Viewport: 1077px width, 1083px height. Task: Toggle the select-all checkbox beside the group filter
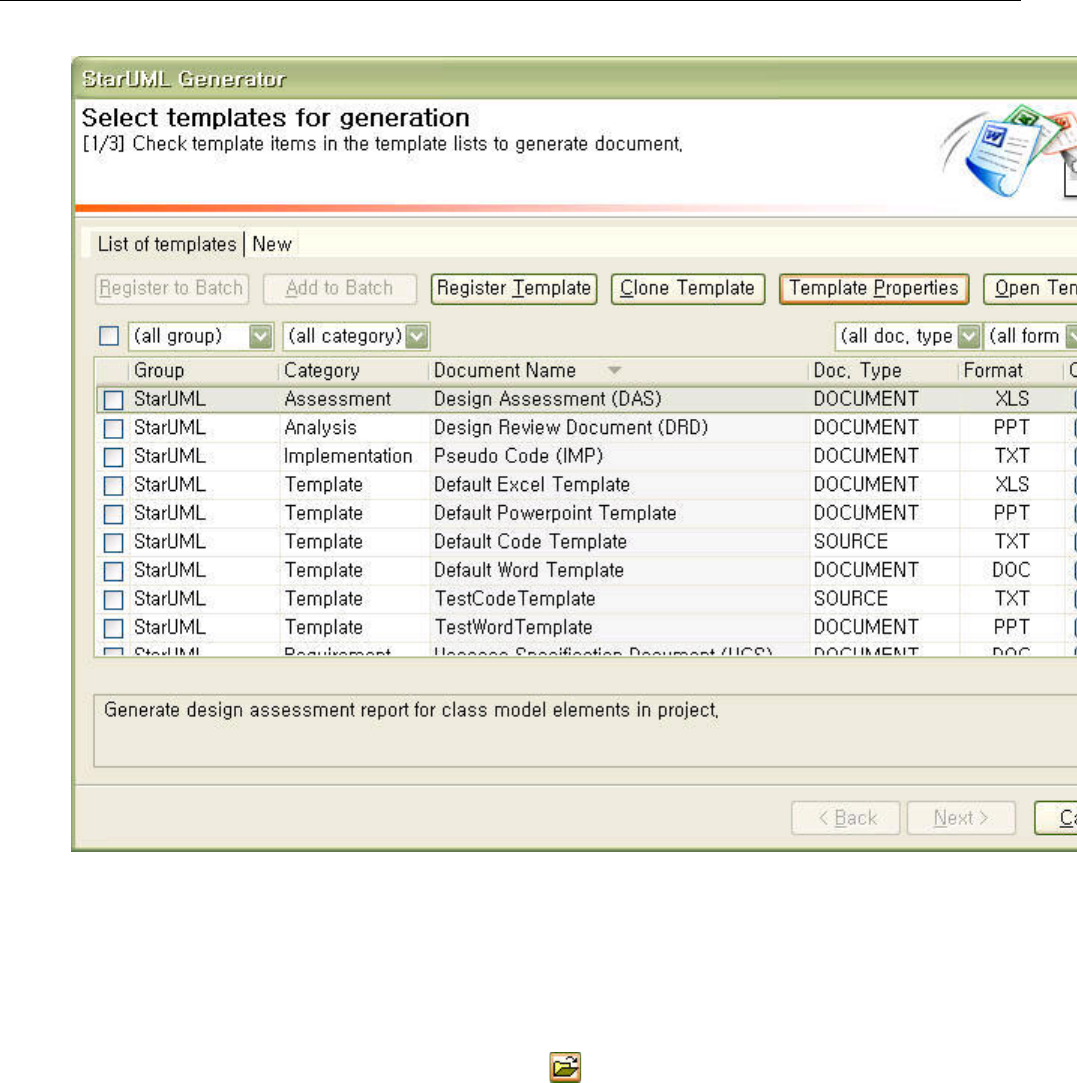pyautogui.click(x=109, y=336)
